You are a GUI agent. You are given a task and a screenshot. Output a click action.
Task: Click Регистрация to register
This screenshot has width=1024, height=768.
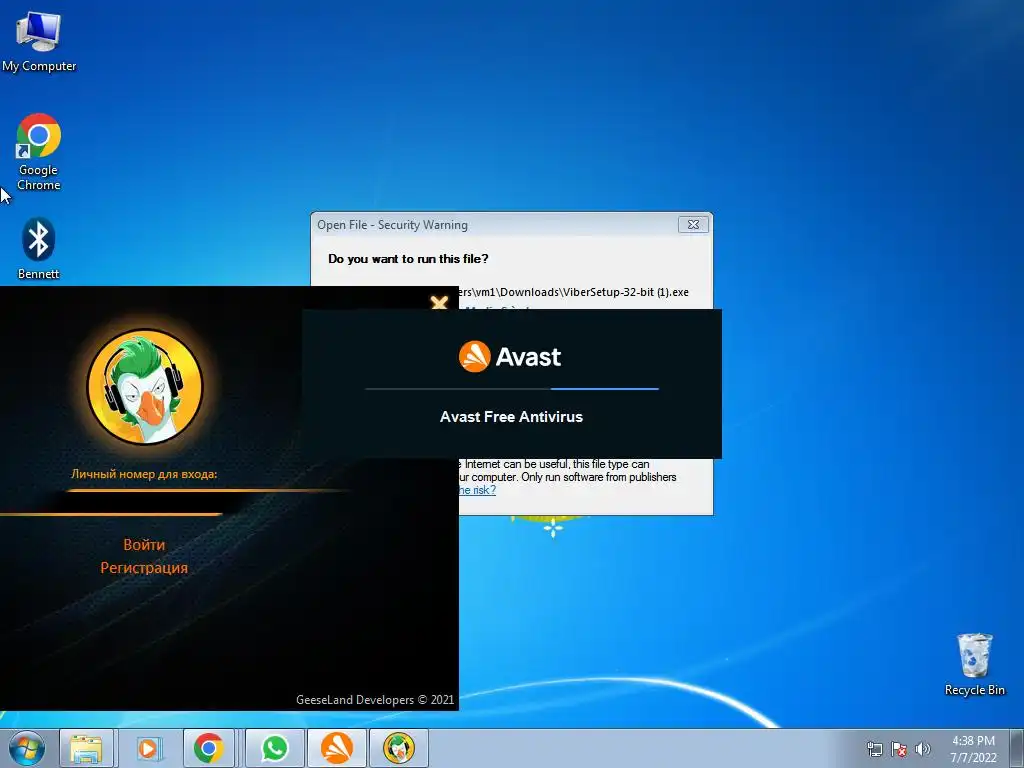pyautogui.click(x=144, y=568)
